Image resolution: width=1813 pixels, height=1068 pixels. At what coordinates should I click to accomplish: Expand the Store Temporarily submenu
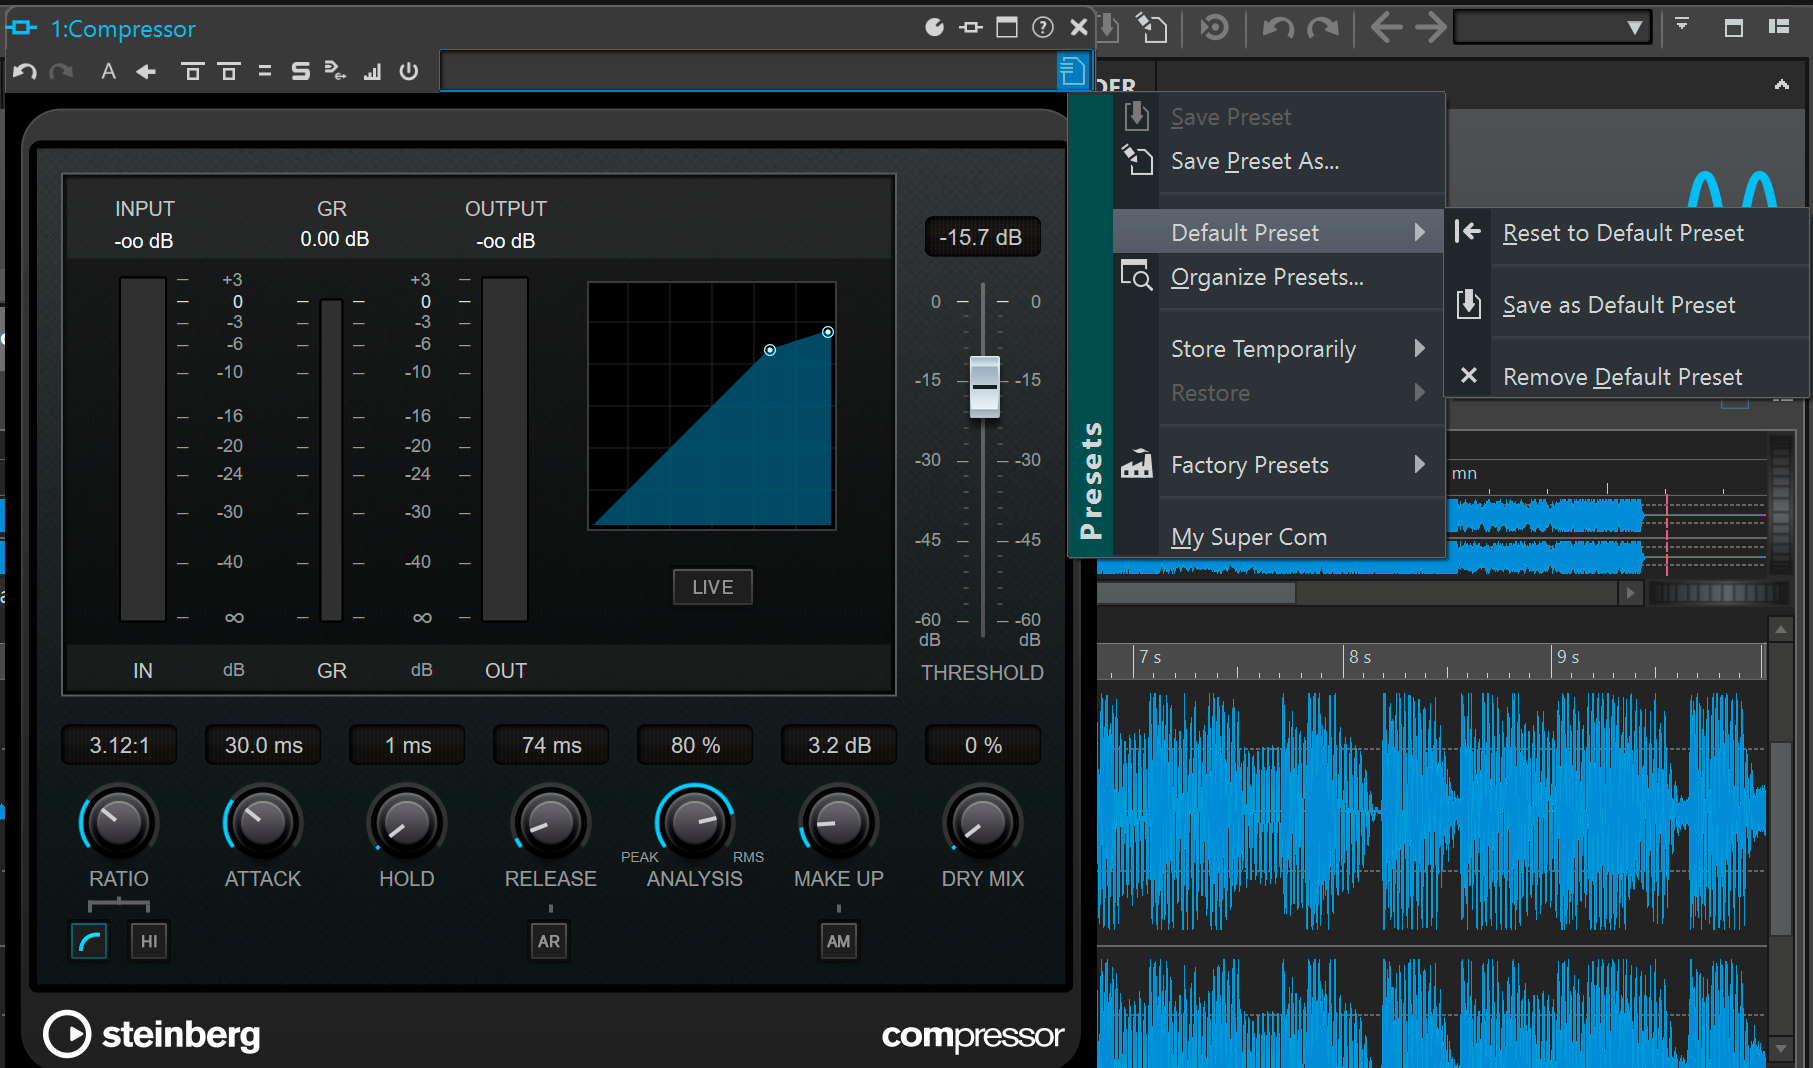1265,348
